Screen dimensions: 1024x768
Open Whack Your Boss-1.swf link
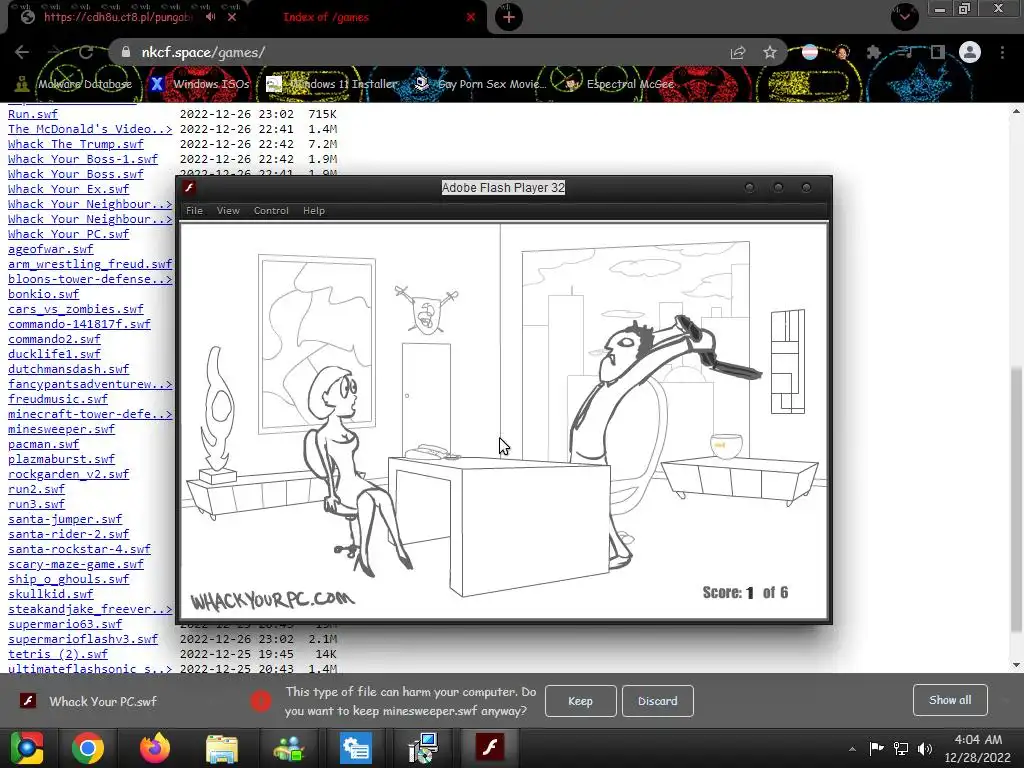coord(83,159)
